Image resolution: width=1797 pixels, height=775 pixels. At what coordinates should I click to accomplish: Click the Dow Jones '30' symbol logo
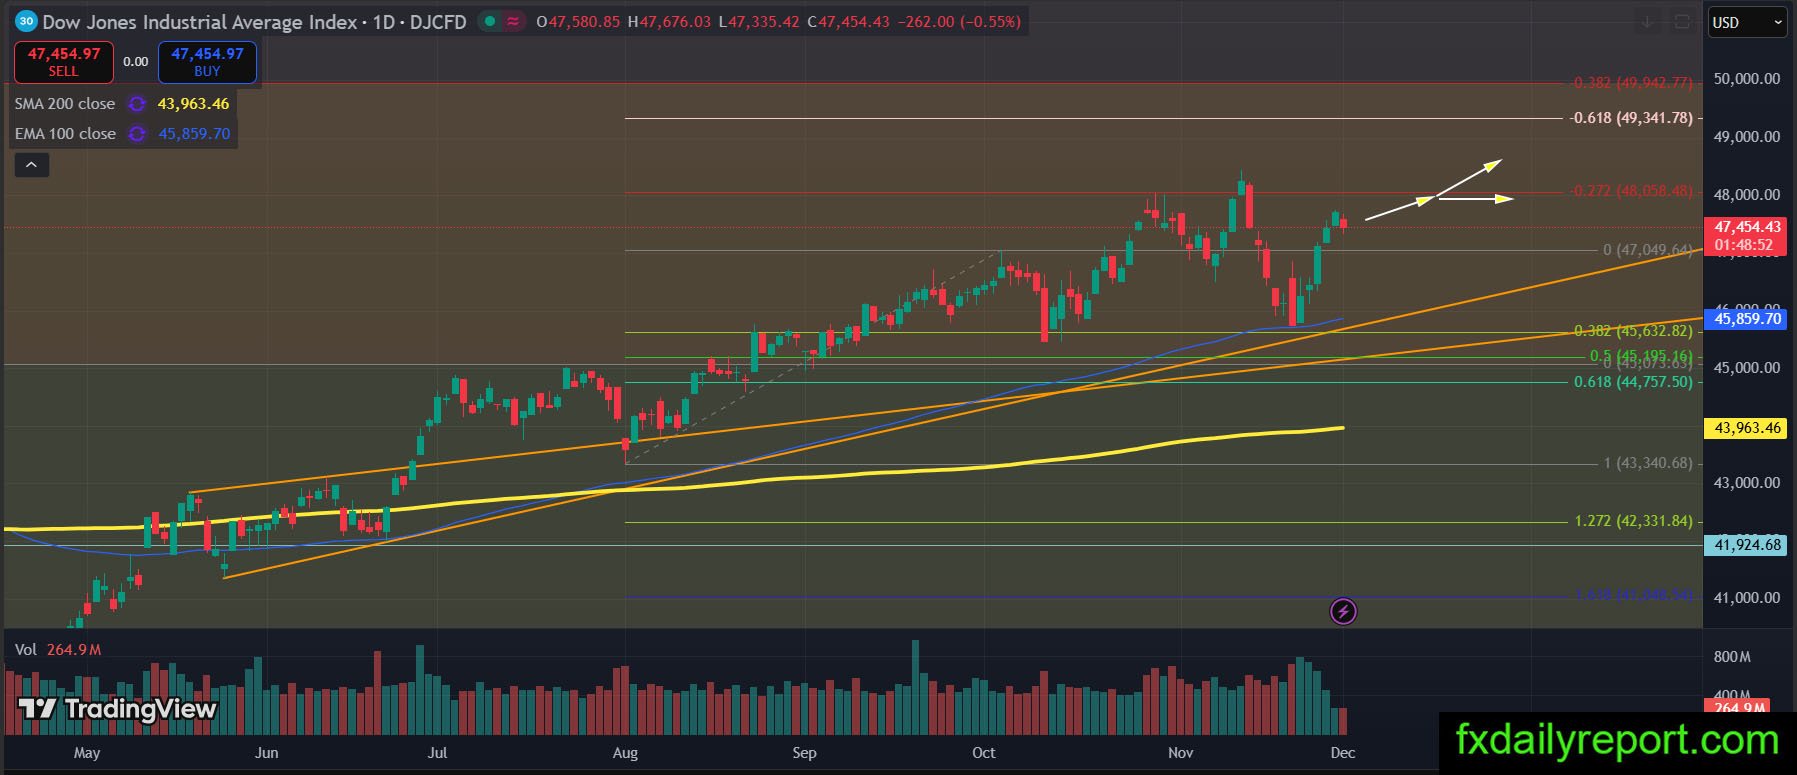click(x=26, y=21)
